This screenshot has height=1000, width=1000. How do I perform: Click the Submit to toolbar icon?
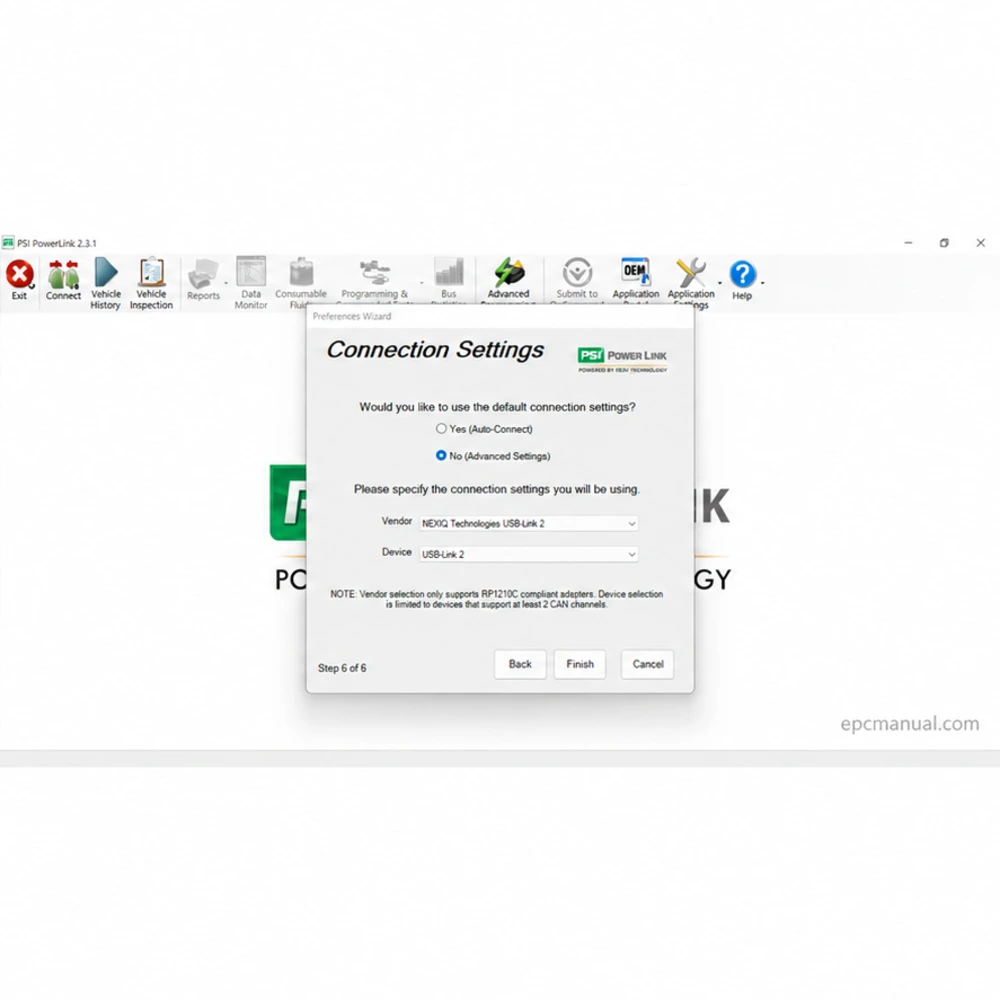577,273
